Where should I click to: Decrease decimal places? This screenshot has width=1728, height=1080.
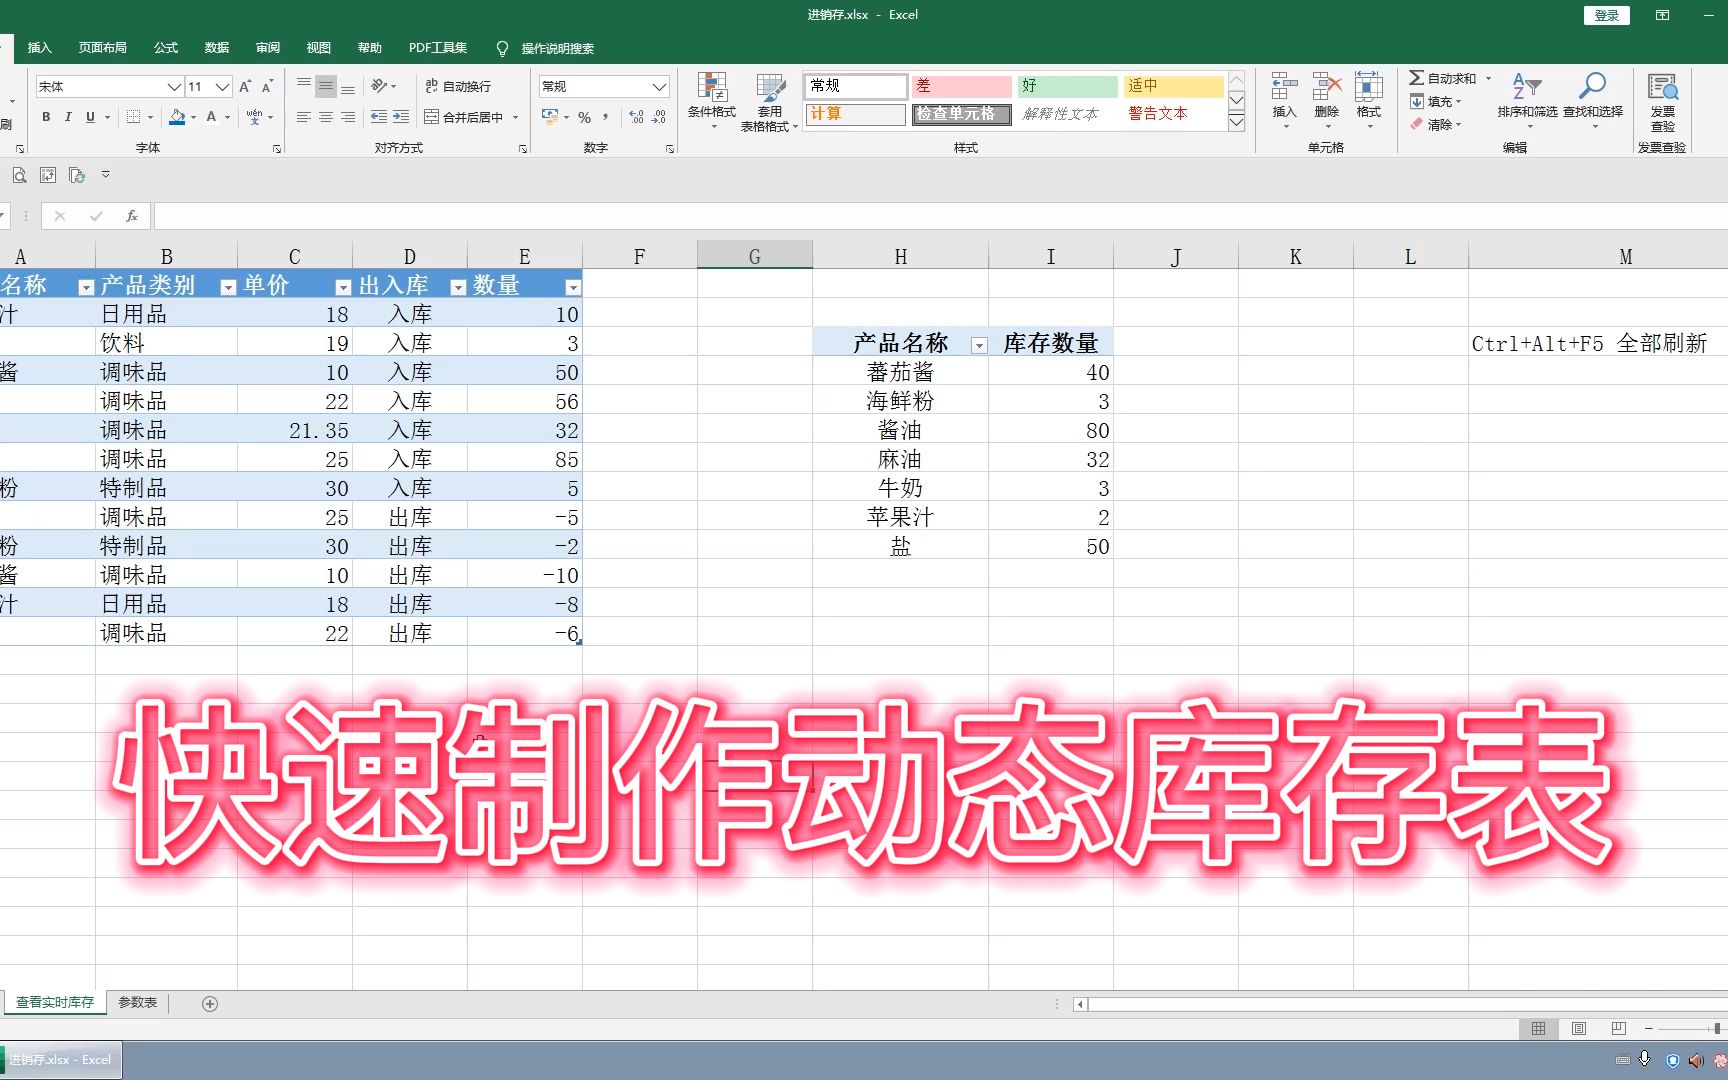[659, 117]
